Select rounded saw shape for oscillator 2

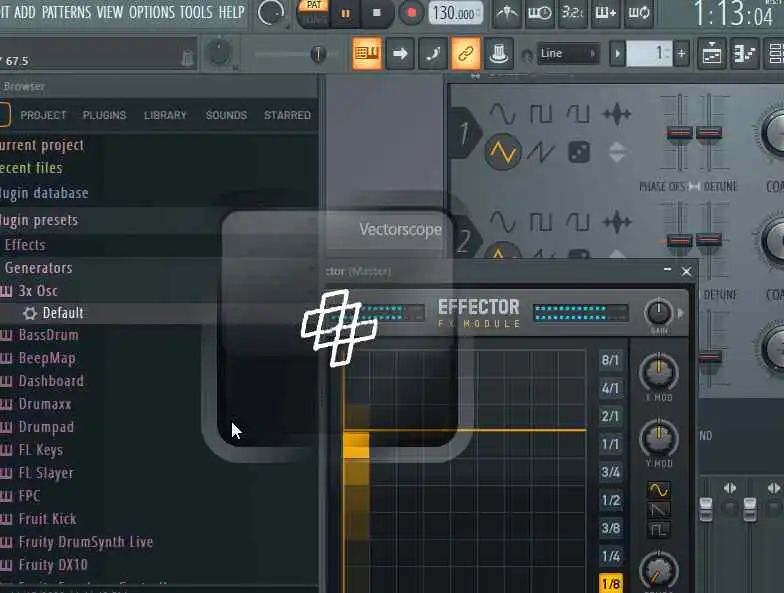(x=578, y=222)
